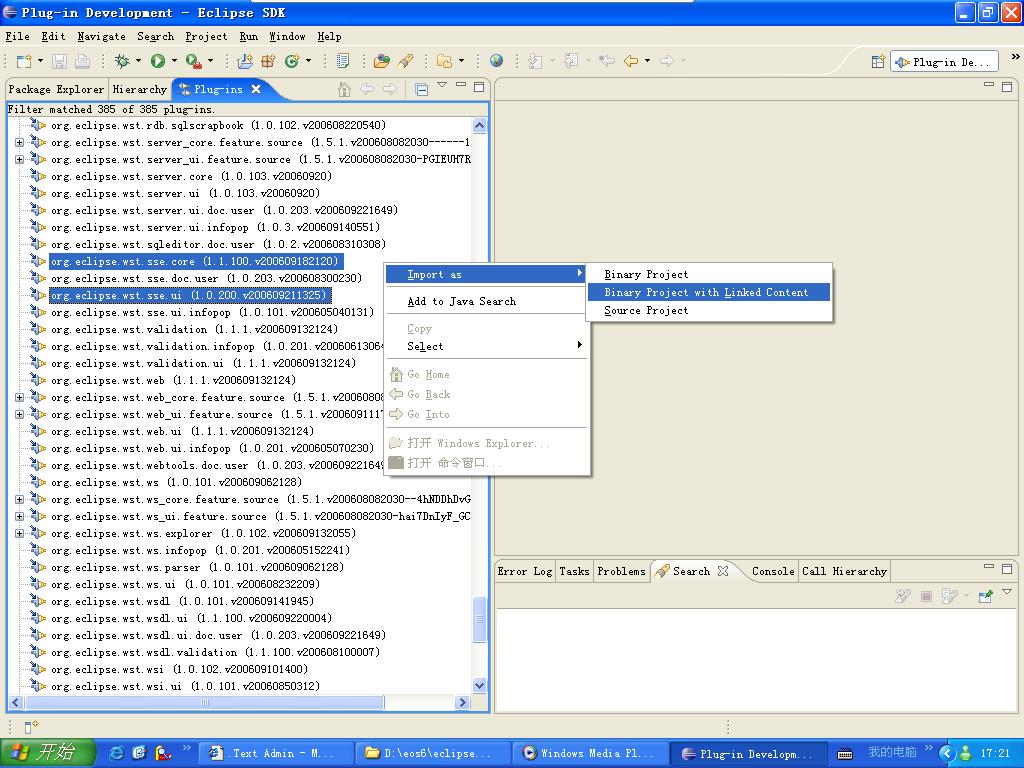Open Text Admin taskbar window
This screenshot has height=768, width=1024.
[276, 753]
